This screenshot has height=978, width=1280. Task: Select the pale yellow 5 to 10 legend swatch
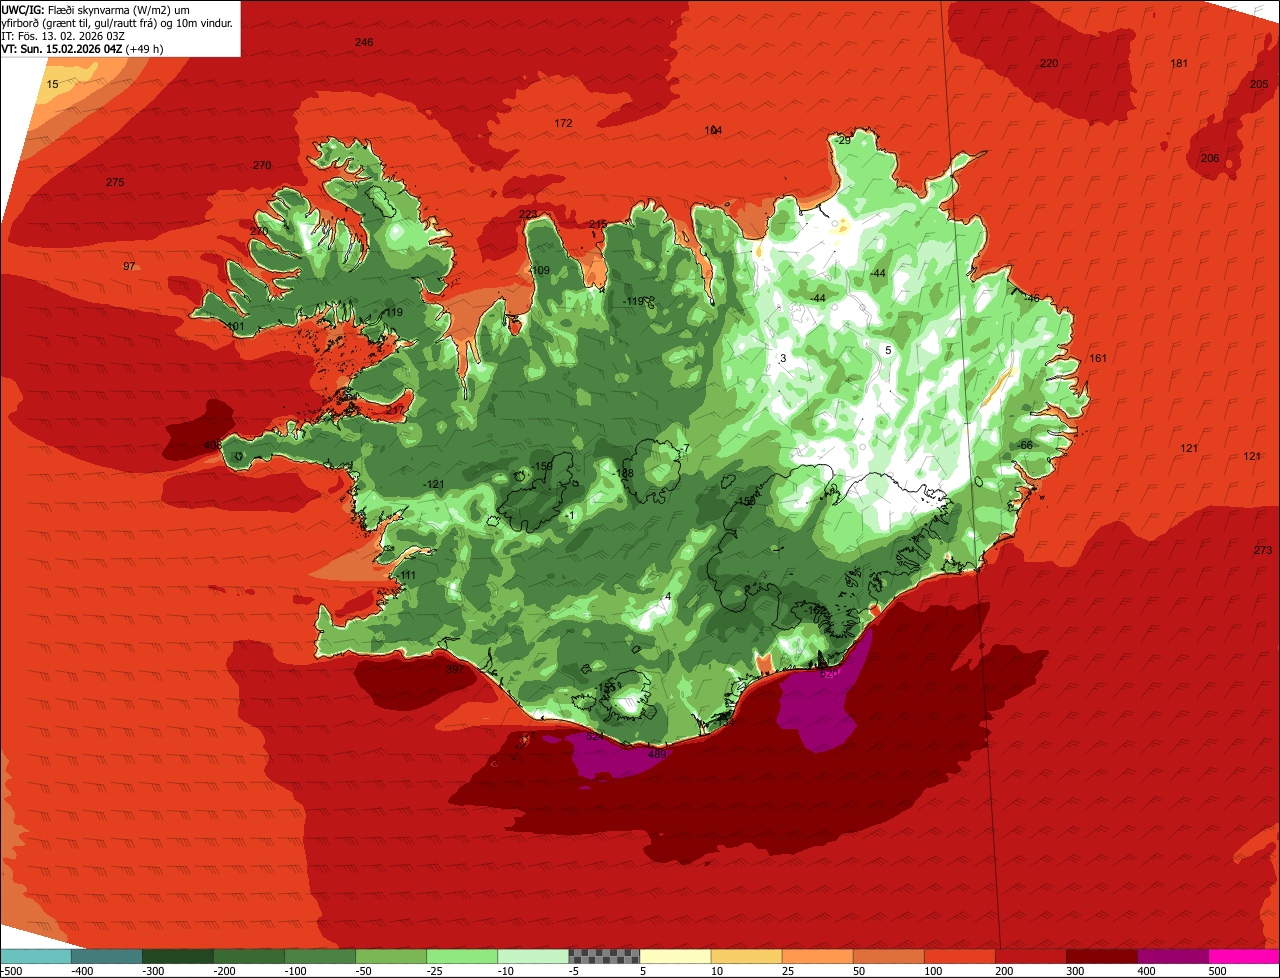coord(675,956)
